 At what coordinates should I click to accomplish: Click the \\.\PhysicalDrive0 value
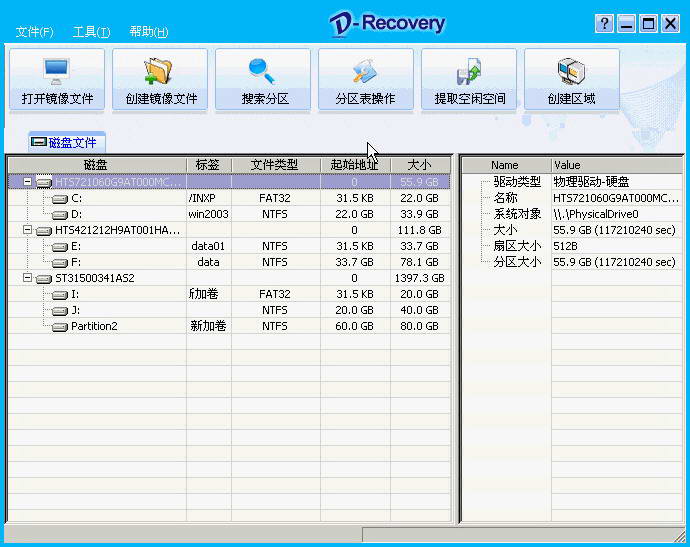point(596,215)
